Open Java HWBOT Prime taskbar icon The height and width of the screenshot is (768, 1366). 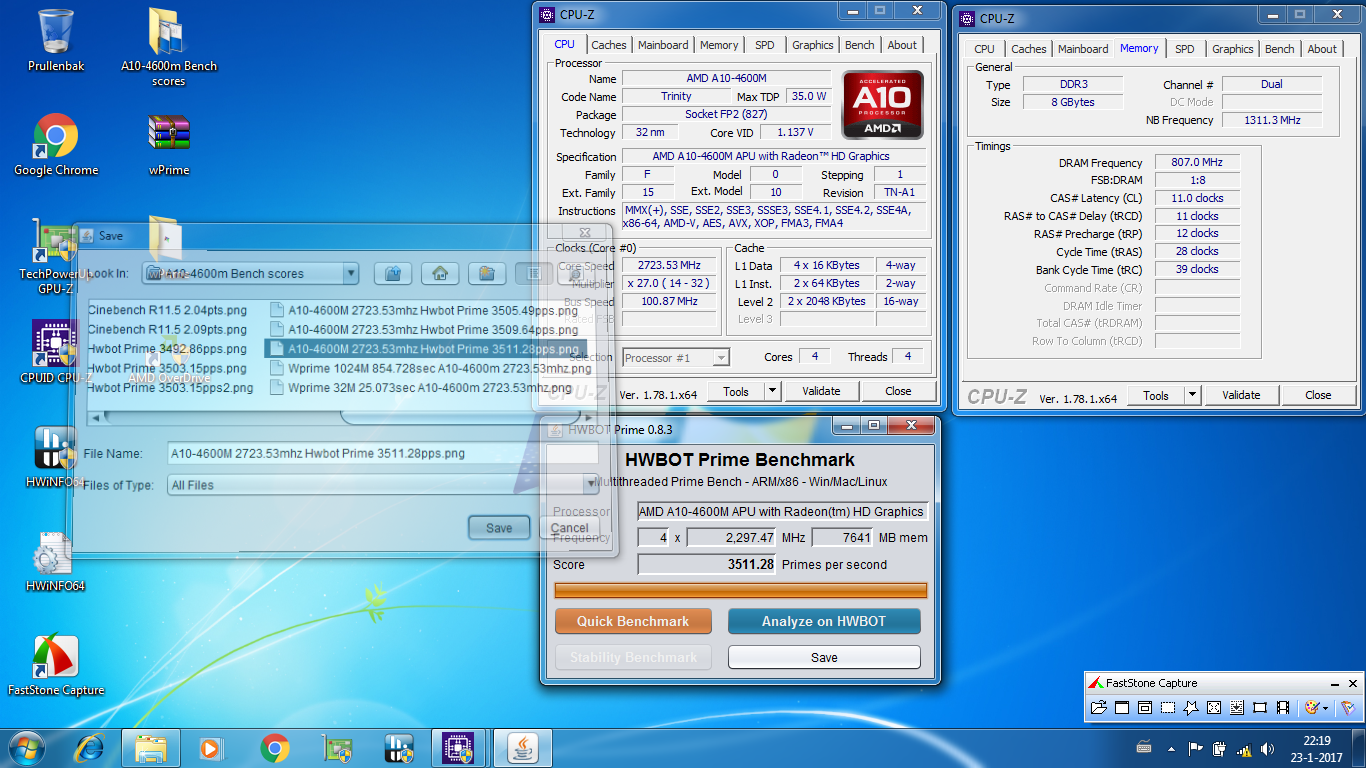pyautogui.click(x=522, y=747)
